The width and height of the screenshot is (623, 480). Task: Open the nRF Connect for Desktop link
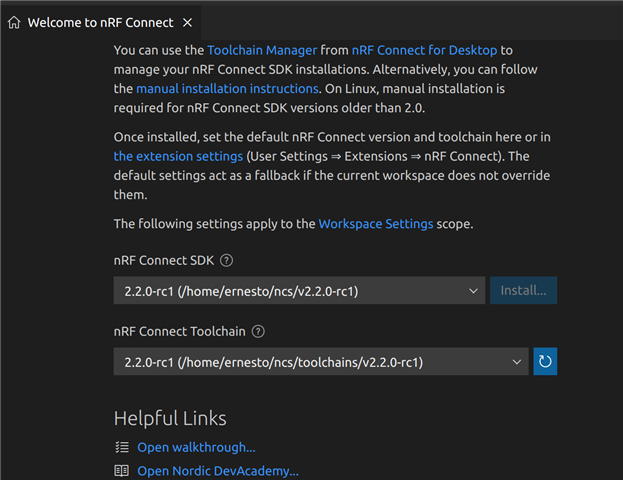pos(424,50)
